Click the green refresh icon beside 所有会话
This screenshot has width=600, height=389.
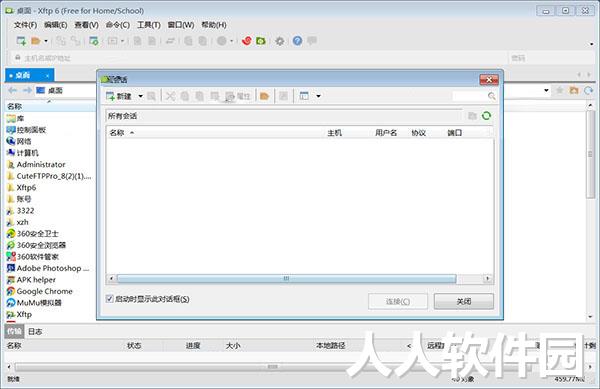coord(486,116)
